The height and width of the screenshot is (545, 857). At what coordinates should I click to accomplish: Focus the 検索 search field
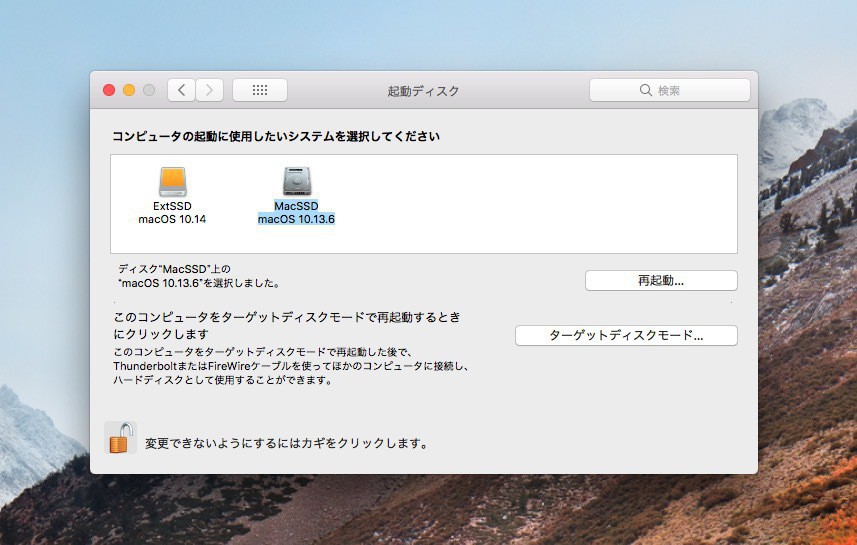pyautogui.click(x=670, y=90)
